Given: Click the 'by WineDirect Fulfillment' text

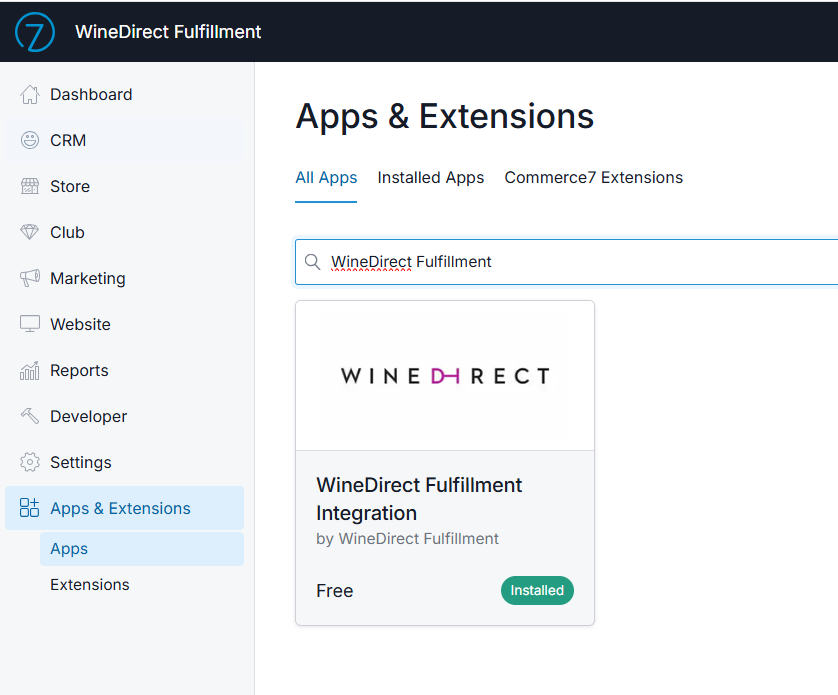Looking at the screenshot, I should pyautogui.click(x=407, y=538).
